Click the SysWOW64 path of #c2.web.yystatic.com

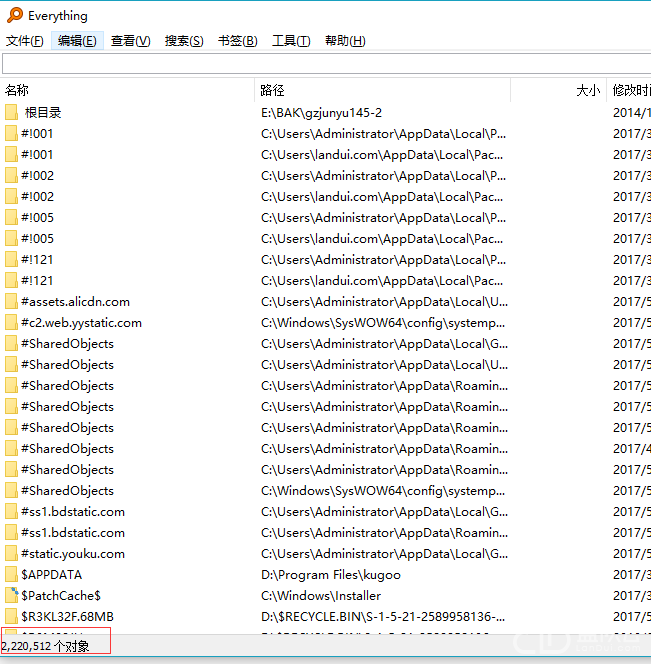383,323
